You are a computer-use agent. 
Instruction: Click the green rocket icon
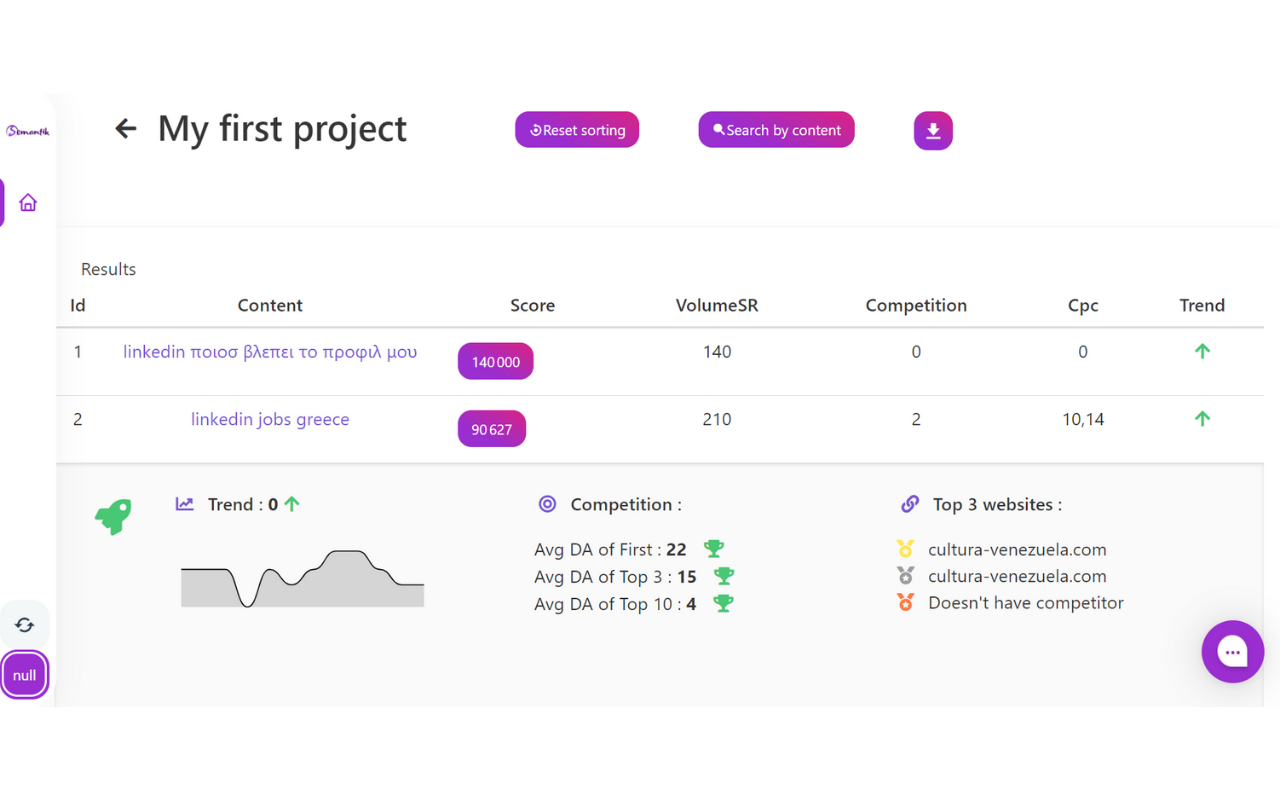pos(113,517)
